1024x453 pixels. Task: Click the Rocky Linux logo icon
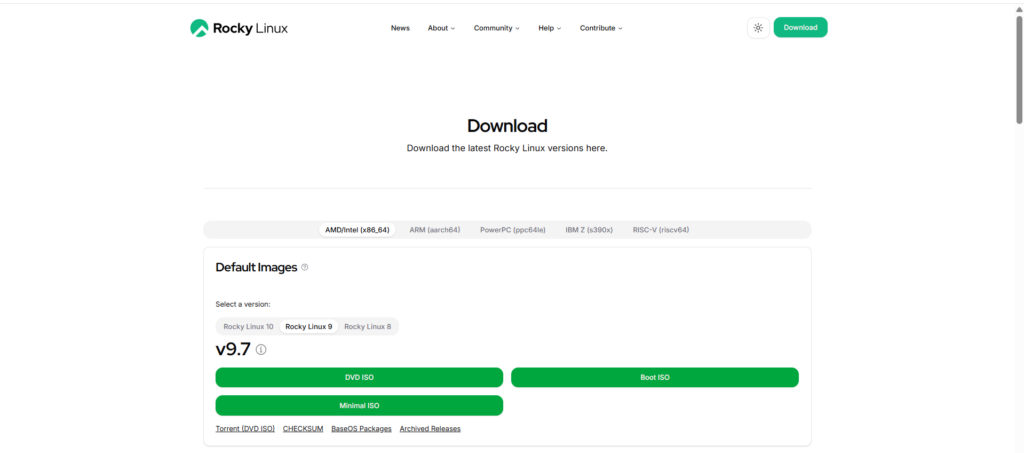(199, 28)
